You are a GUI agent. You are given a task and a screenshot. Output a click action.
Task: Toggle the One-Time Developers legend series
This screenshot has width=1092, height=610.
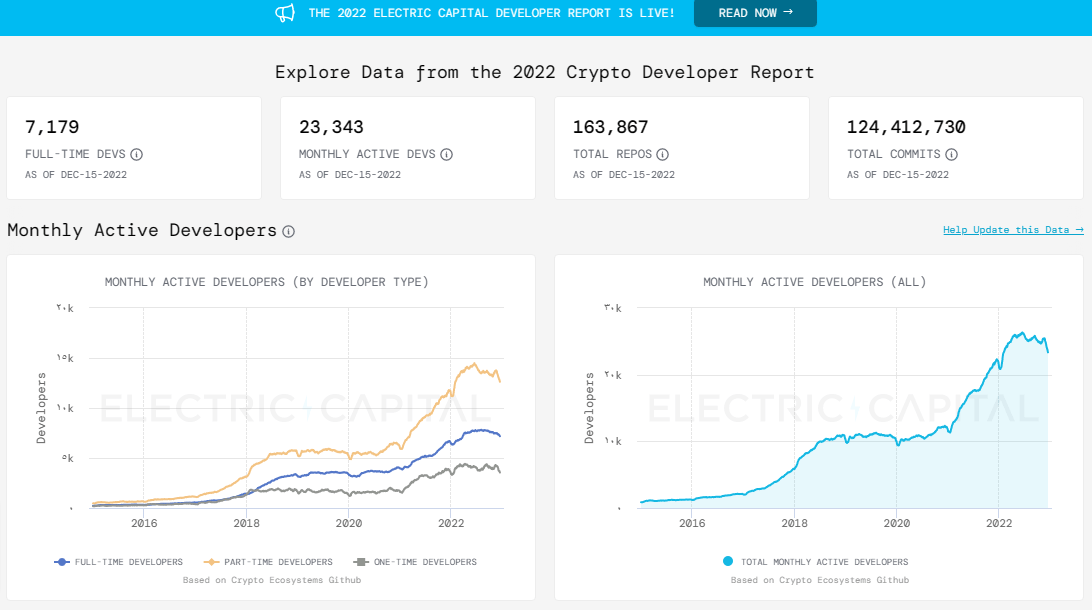click(x=415, y=562)
